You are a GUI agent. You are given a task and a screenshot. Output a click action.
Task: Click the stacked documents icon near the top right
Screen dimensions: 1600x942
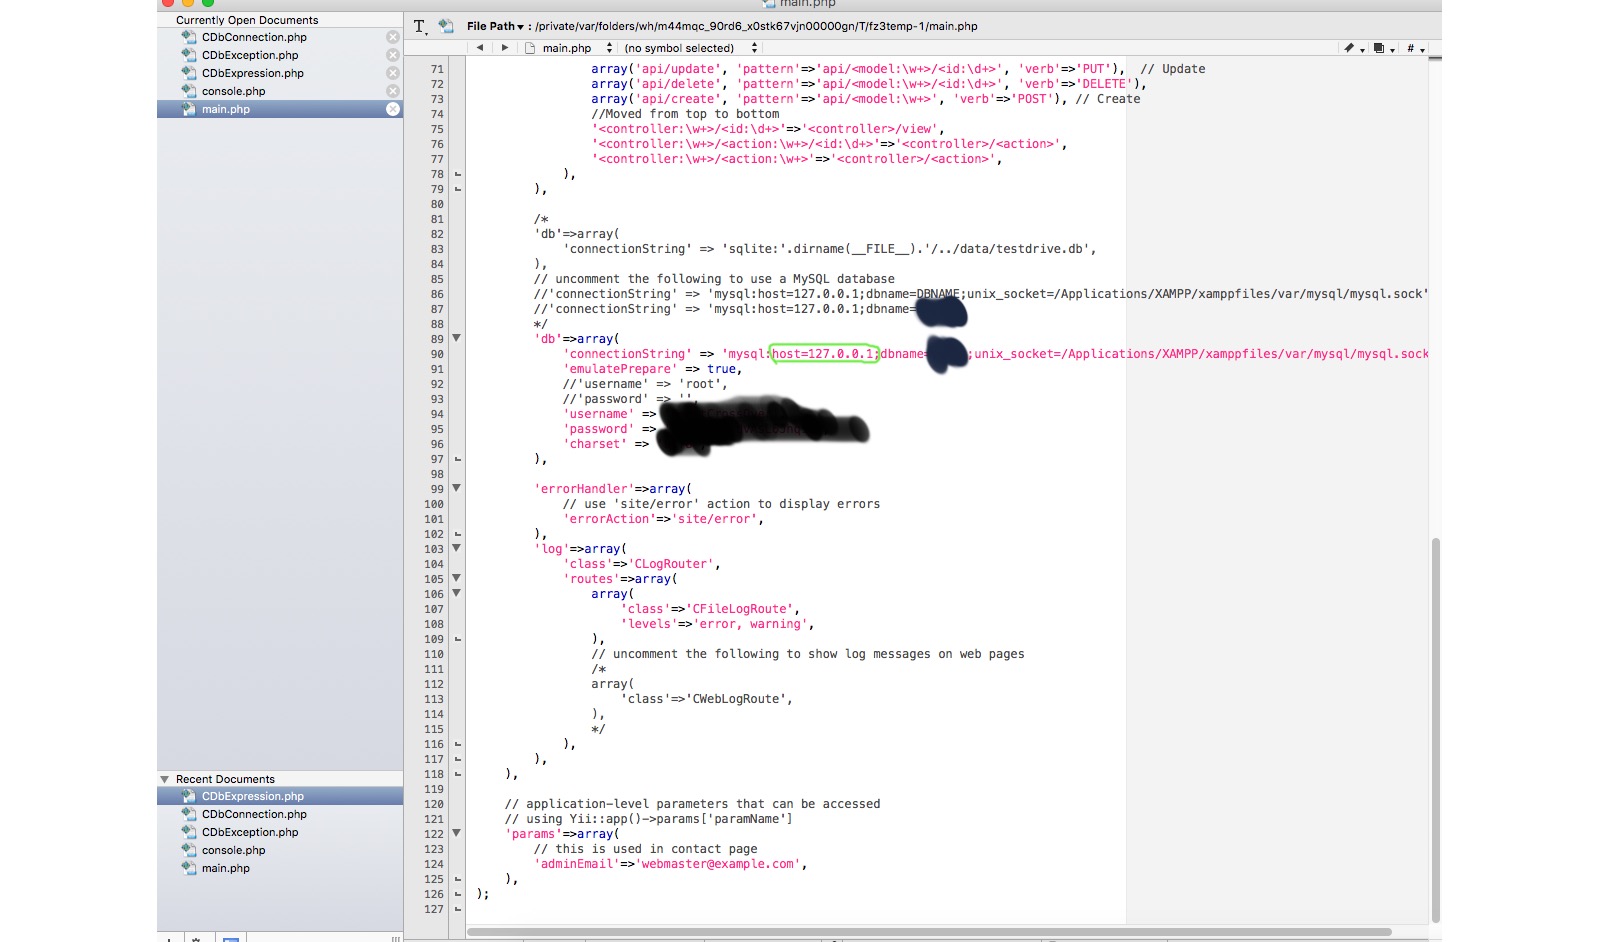coord(1379,47)
